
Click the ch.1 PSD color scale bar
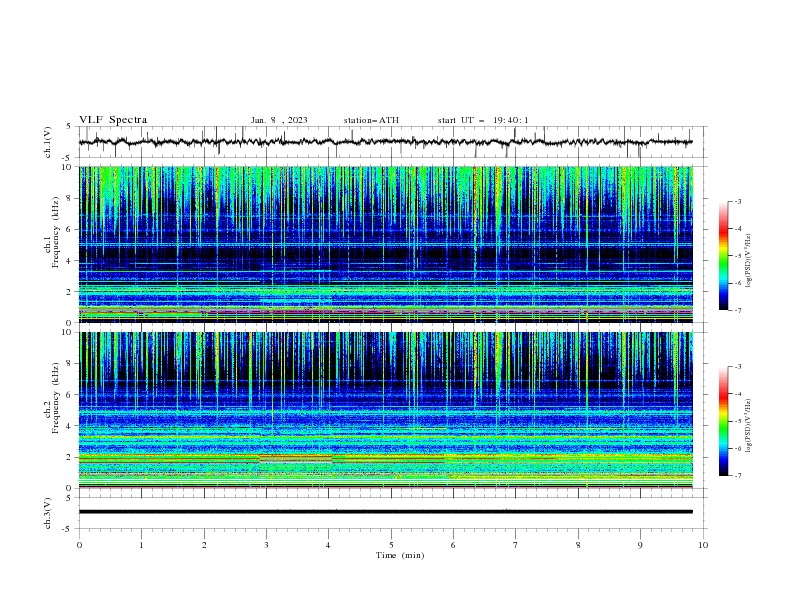point(723,256)
